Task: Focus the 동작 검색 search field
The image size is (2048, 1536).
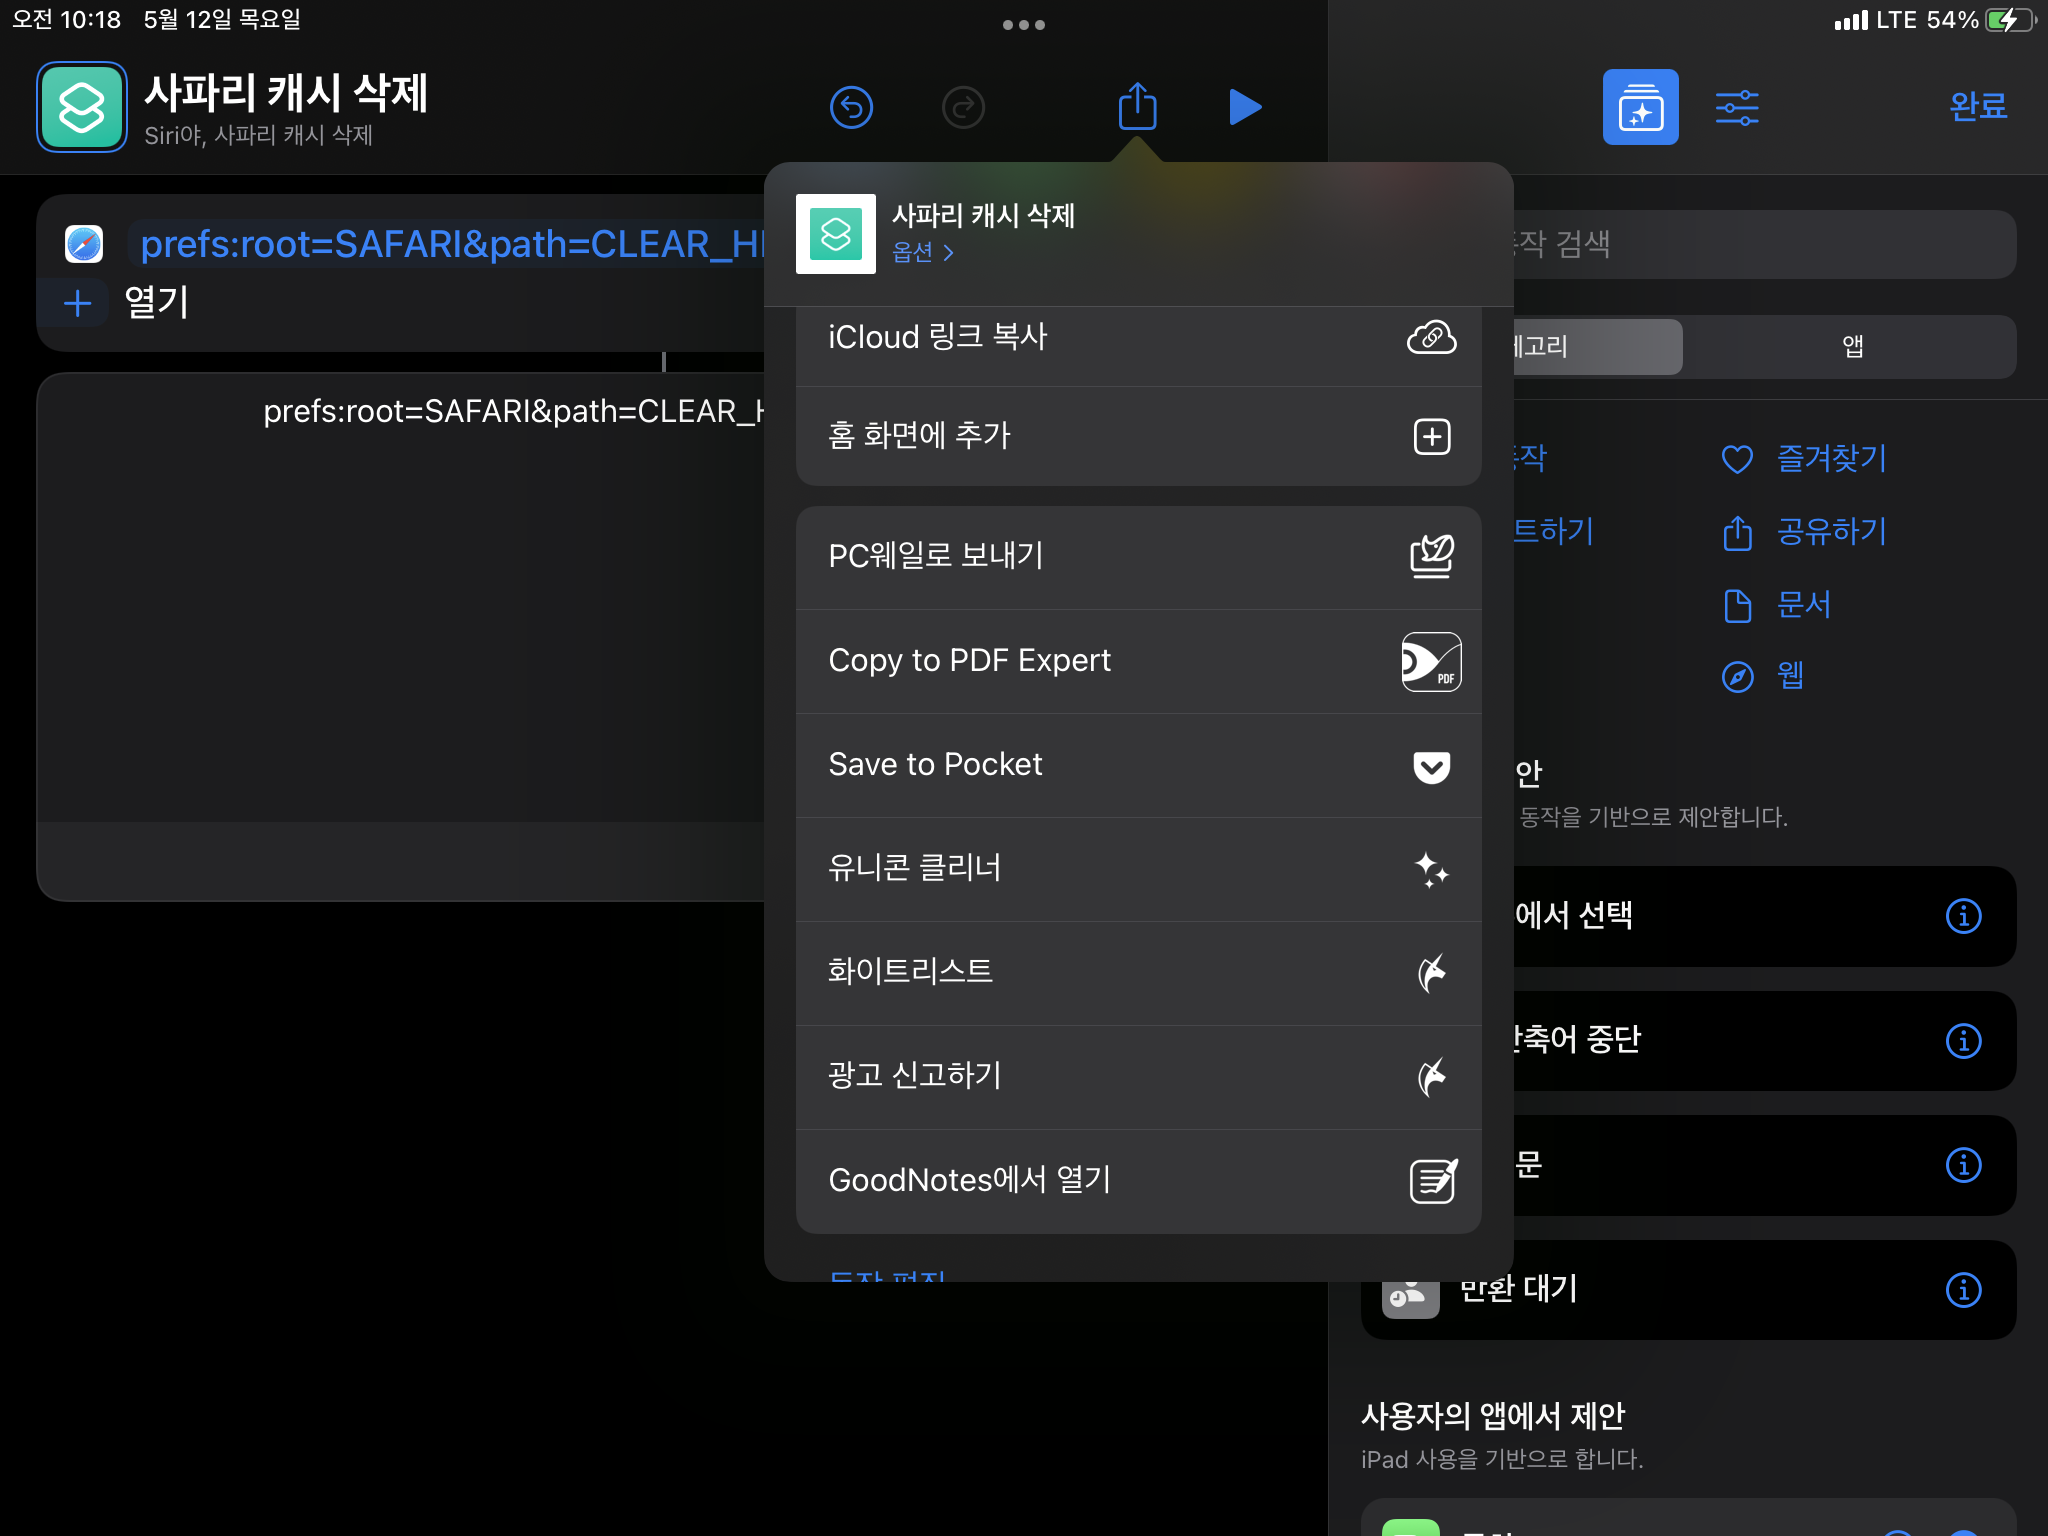Action: coord(1765,244)
